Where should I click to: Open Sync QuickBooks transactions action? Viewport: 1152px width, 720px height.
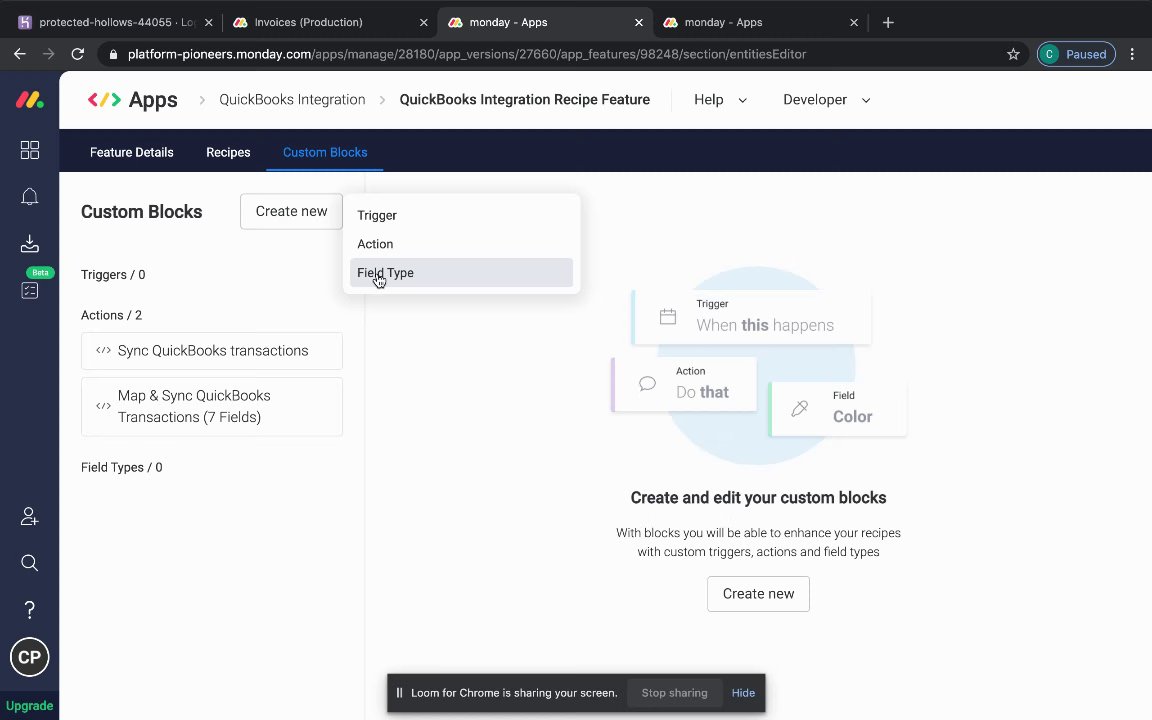tap(212, 350)
